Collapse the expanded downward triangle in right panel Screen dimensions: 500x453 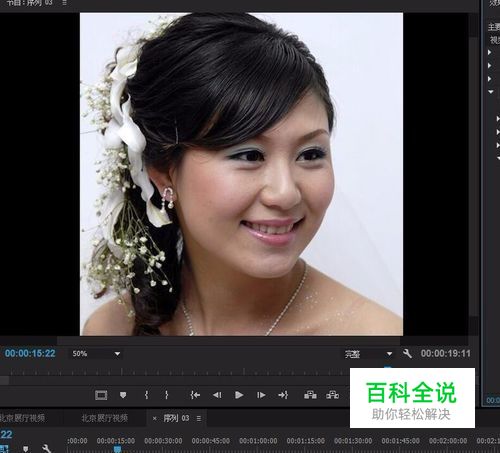[x=491, y=92]
